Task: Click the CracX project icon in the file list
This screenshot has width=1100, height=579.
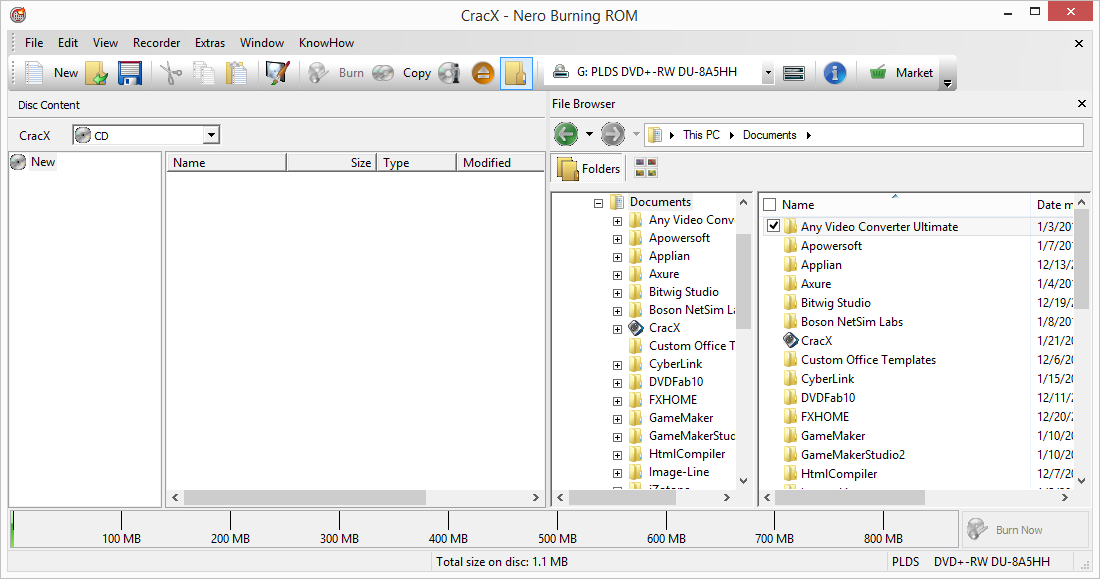Action: click(791, 340)
